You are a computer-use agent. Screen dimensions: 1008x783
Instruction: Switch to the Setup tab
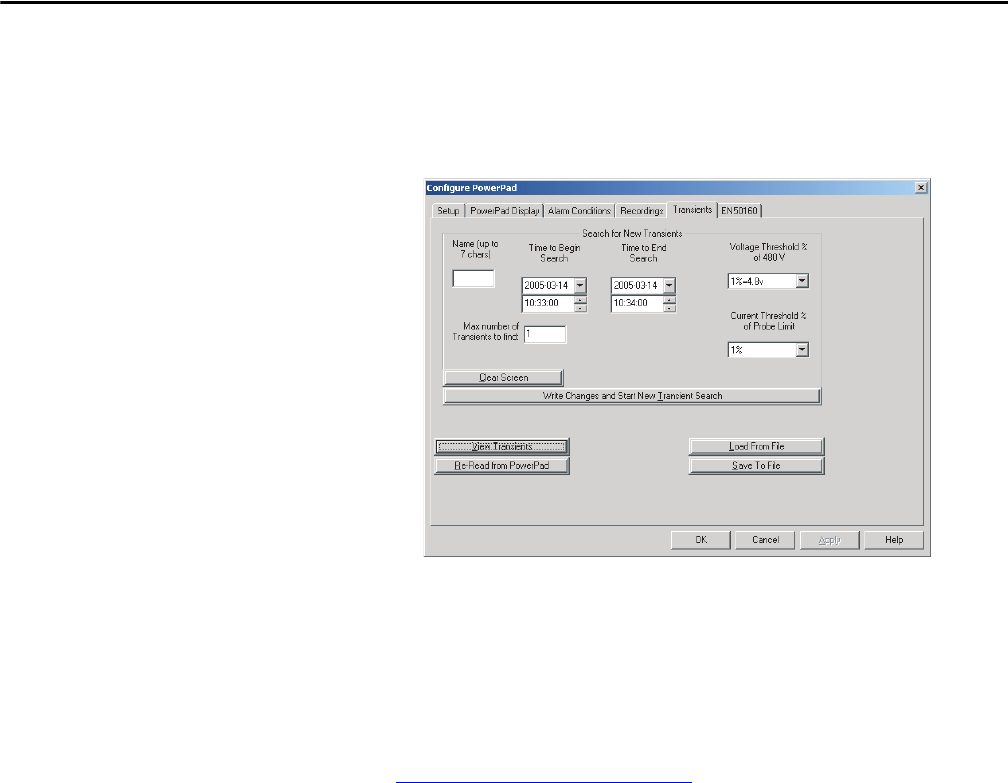tap(448, 211)
